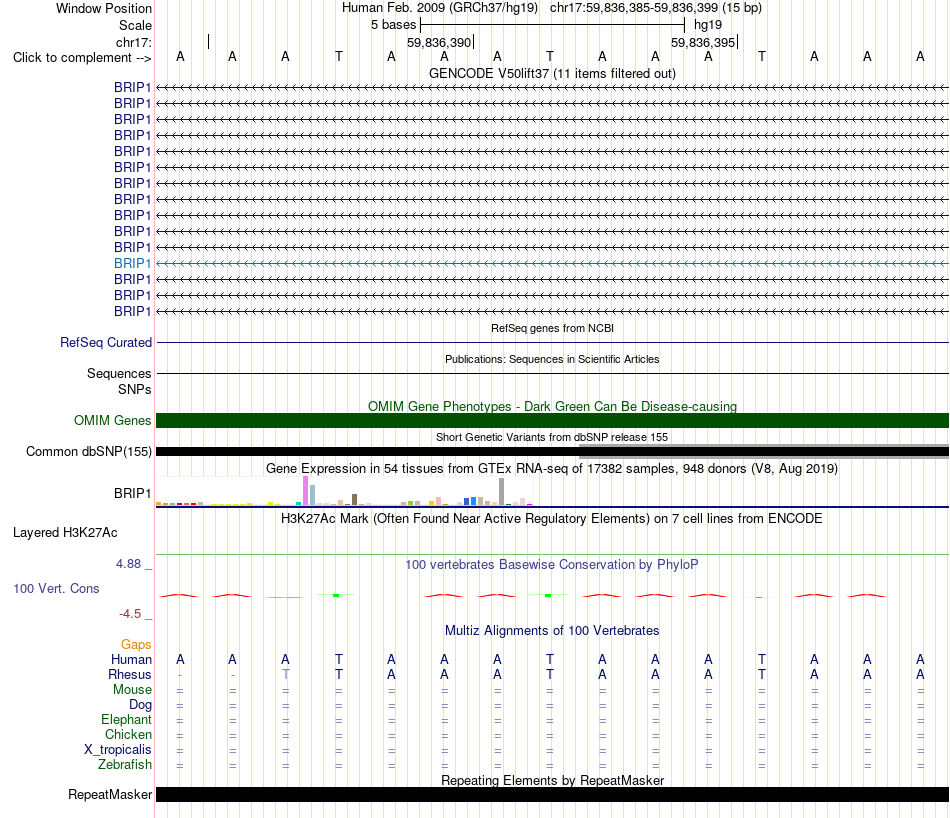Select the Zebrafish species row label
The height and width of the screenshot is (818, 950).
pyautogui.click(x=125, y=765)
